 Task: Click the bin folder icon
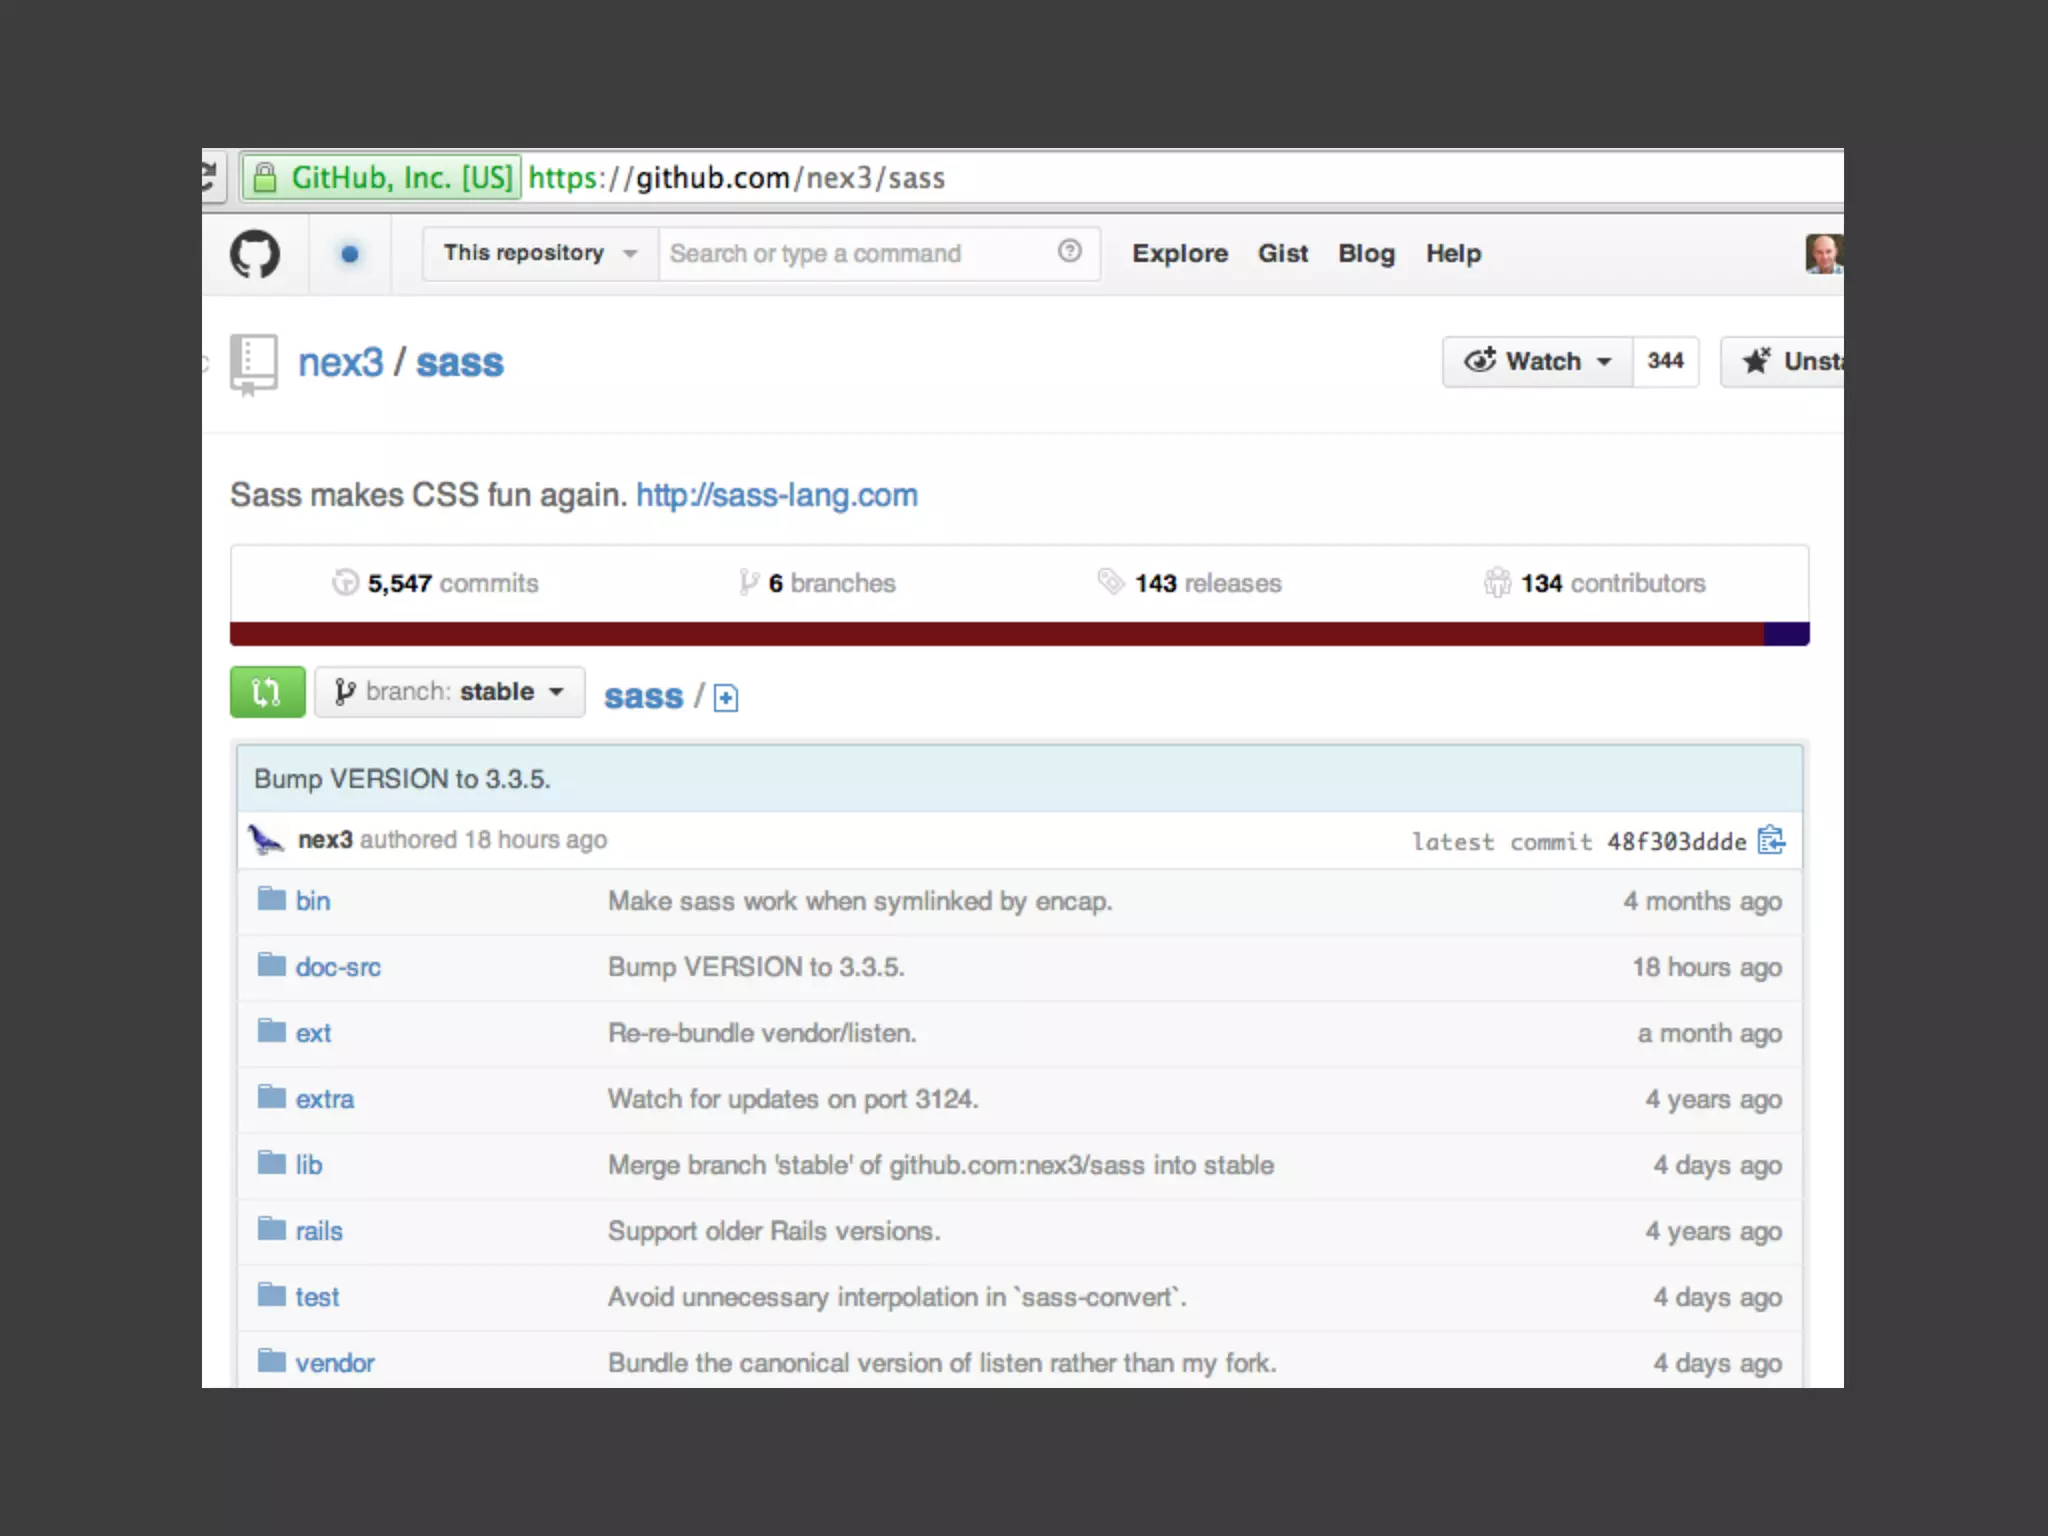tap(271, 898)
